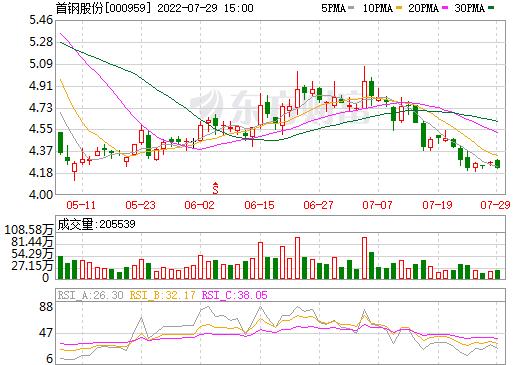Click the 54.29万 volume axis label

click(32, 254)
